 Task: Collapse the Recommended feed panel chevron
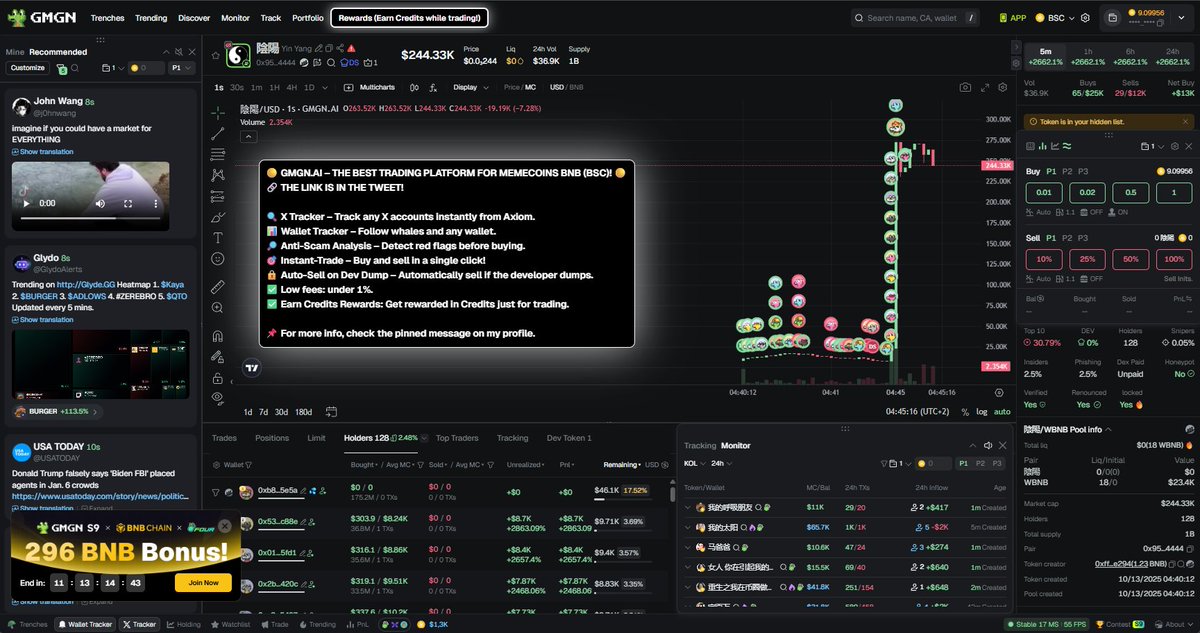click(166, 52)
